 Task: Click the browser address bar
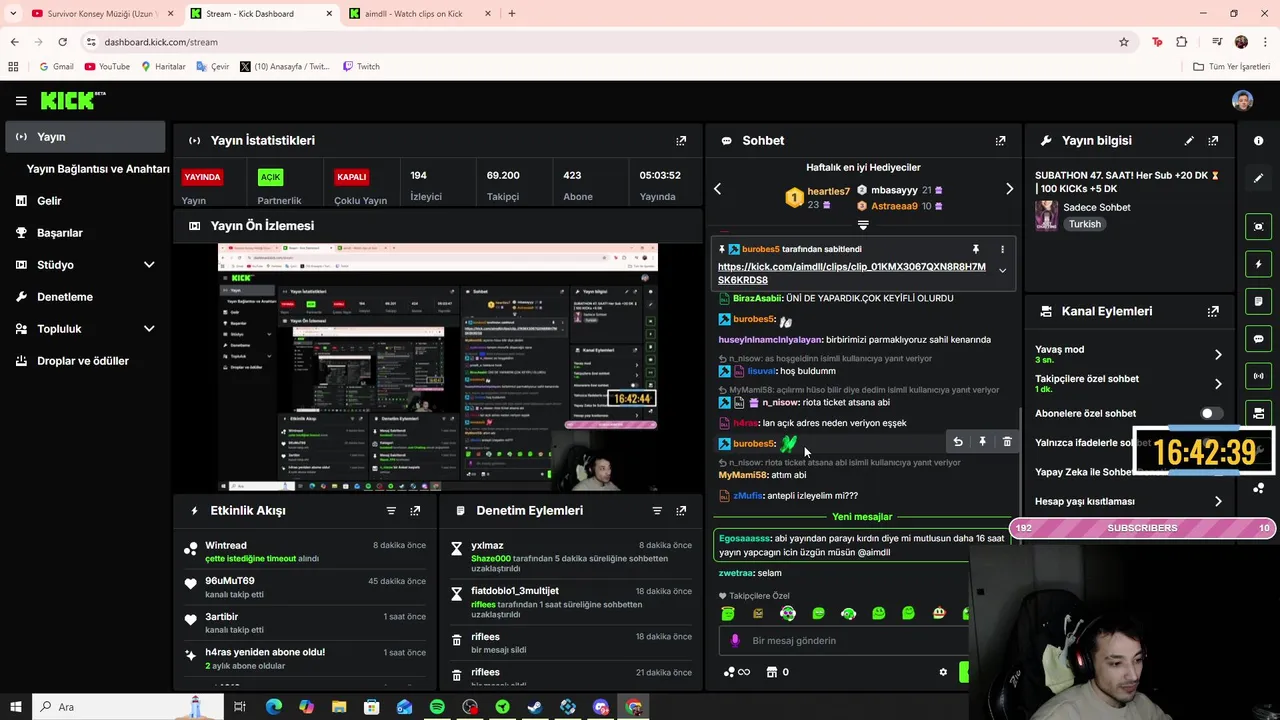(600, 42)
